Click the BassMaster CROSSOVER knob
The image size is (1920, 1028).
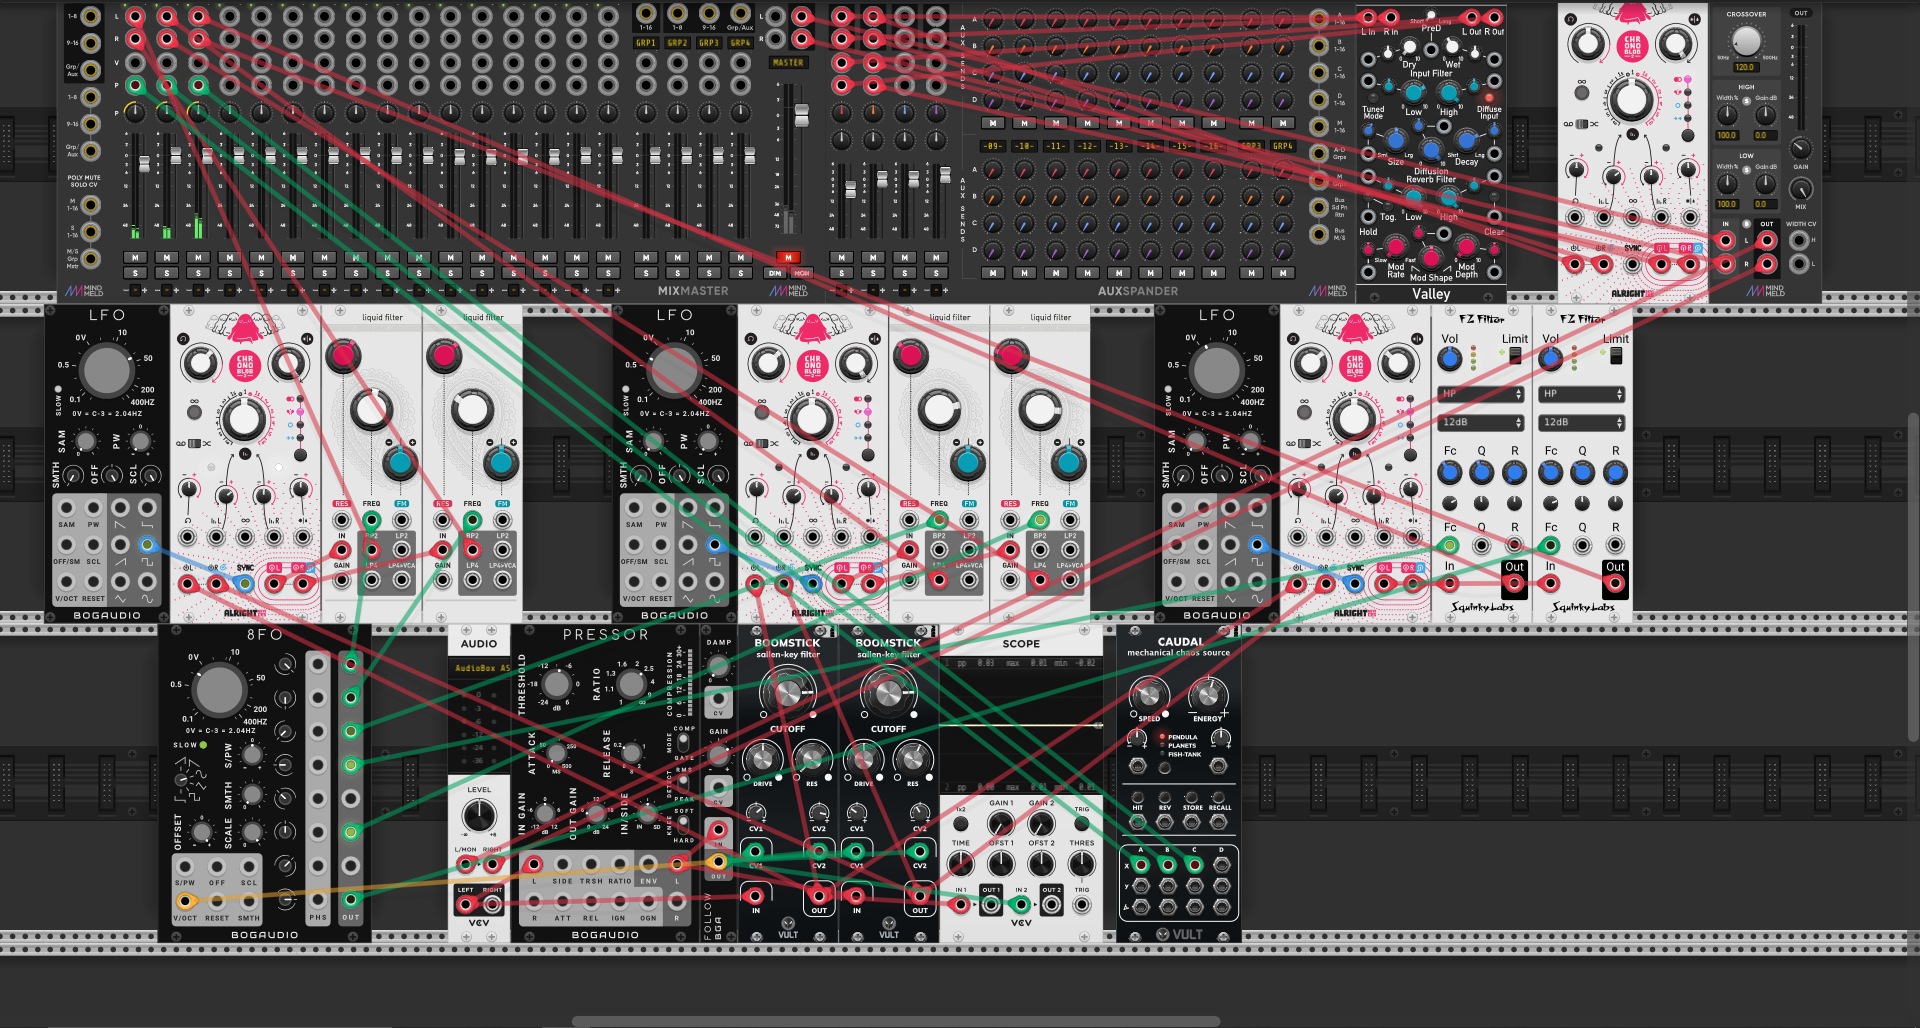pyautogui.click(x=1746, y=41)
